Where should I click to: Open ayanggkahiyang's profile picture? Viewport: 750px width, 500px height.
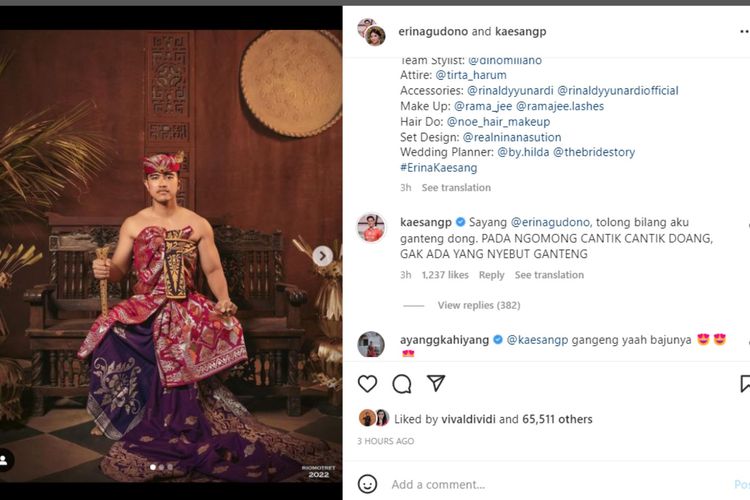[371, 344]
